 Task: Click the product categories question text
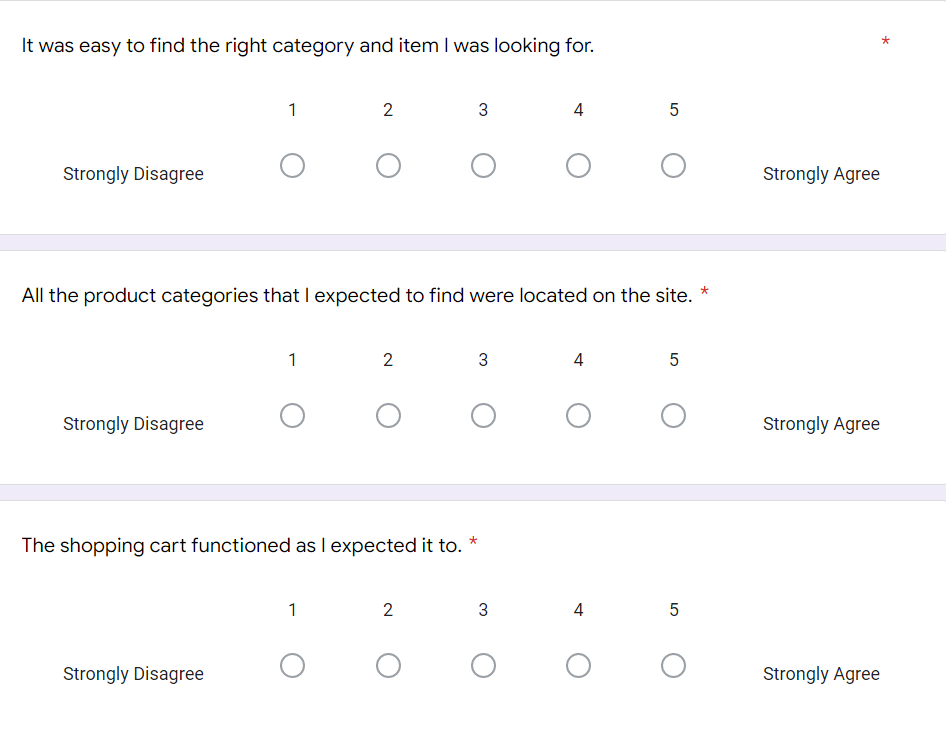pyautogui.click(x=357, y=296)
